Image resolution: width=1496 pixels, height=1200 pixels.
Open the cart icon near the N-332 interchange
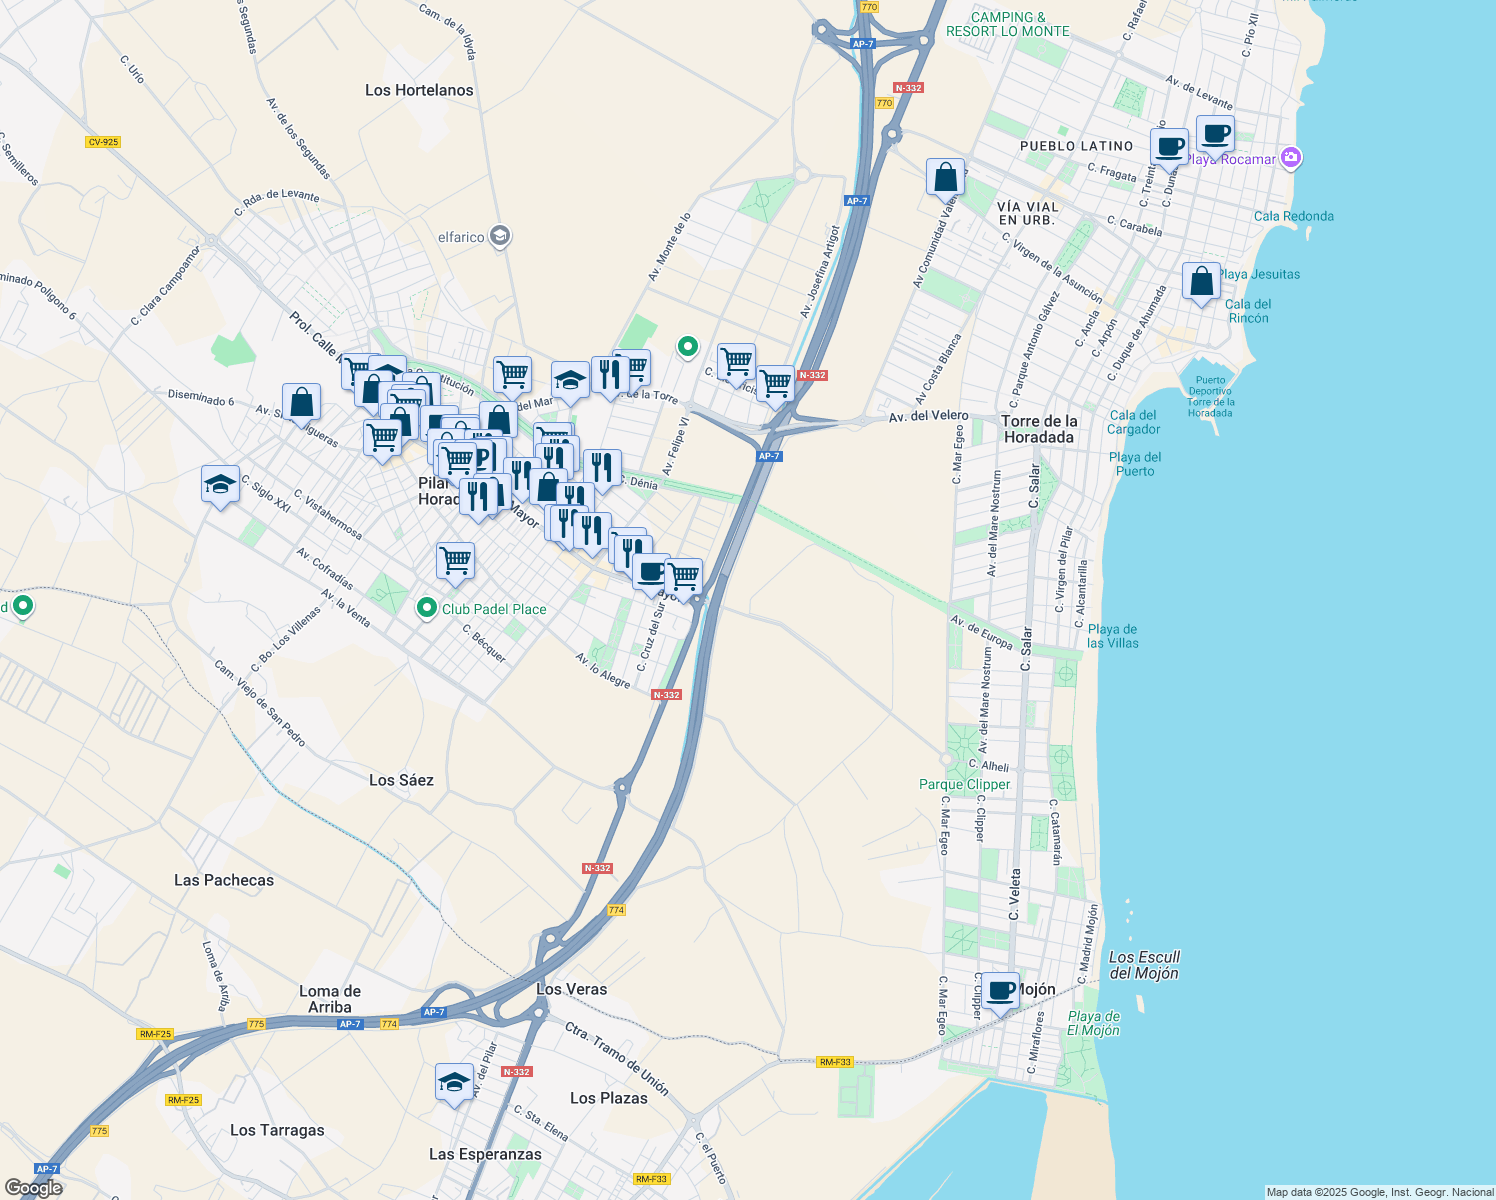(775, 381)
